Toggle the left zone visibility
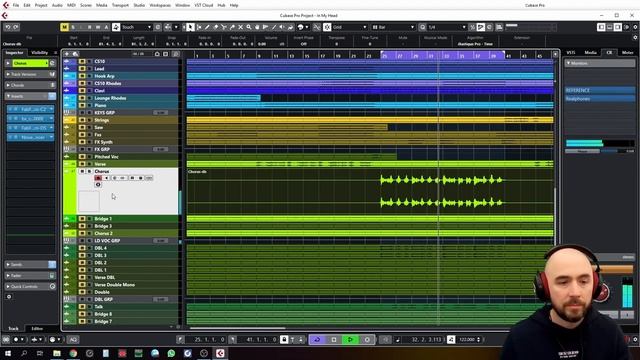The image size is (640, 360). point(601,27)
